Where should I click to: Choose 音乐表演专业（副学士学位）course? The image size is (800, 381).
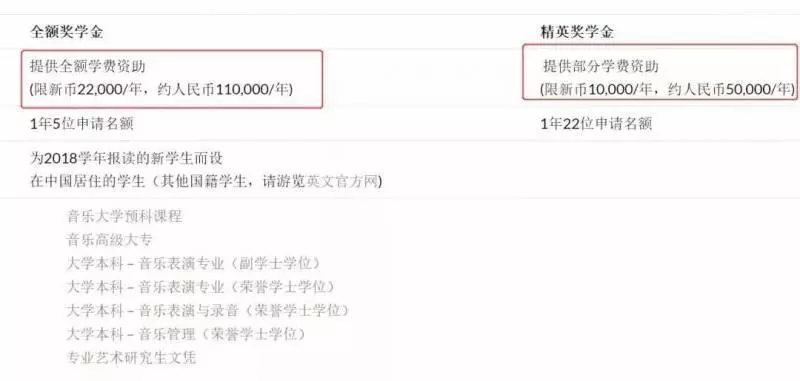coord(193,264)
